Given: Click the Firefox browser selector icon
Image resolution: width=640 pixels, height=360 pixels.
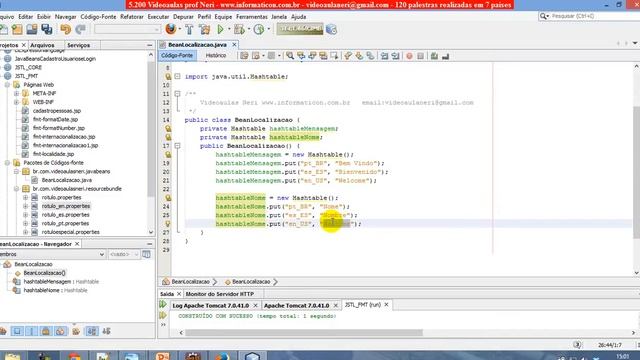Looking at the screenshot, I should click(x=171, y=29).
